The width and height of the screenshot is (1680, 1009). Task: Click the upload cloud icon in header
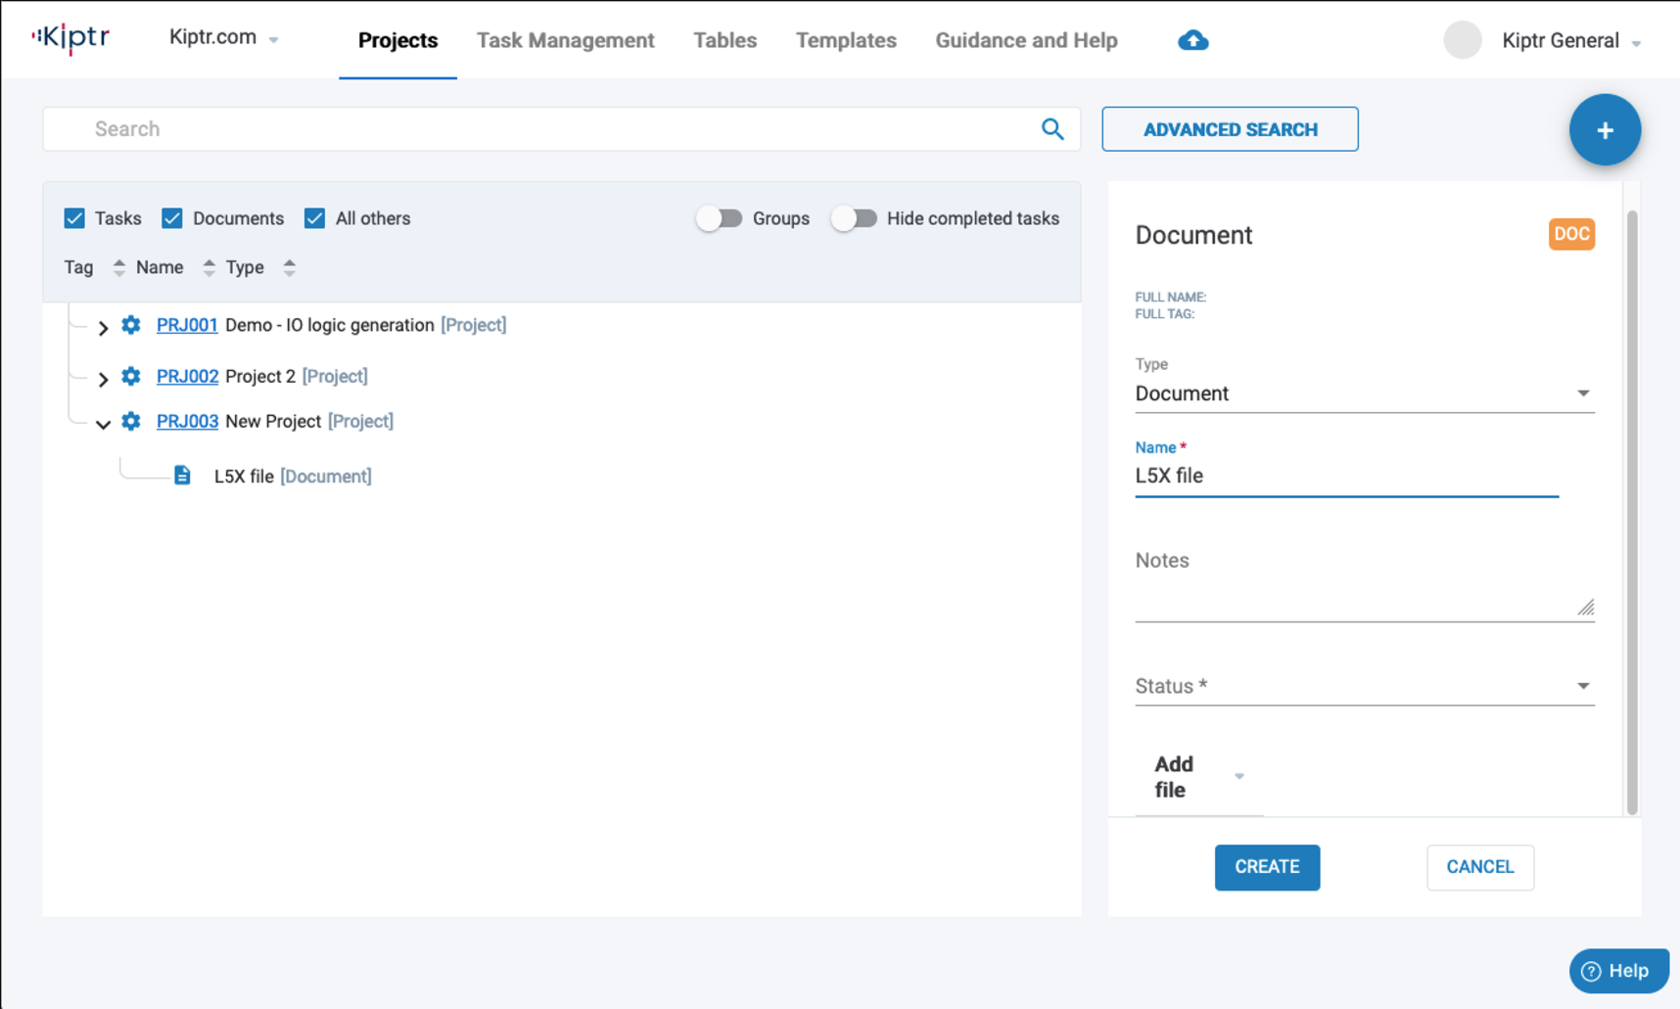1192,40
